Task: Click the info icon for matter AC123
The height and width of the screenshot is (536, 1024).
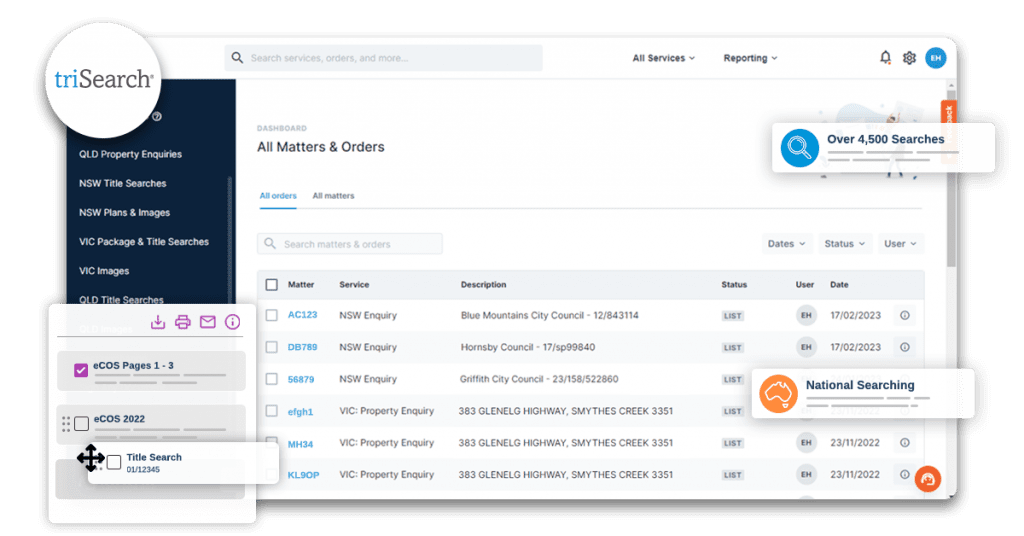Action: [905, 315]
